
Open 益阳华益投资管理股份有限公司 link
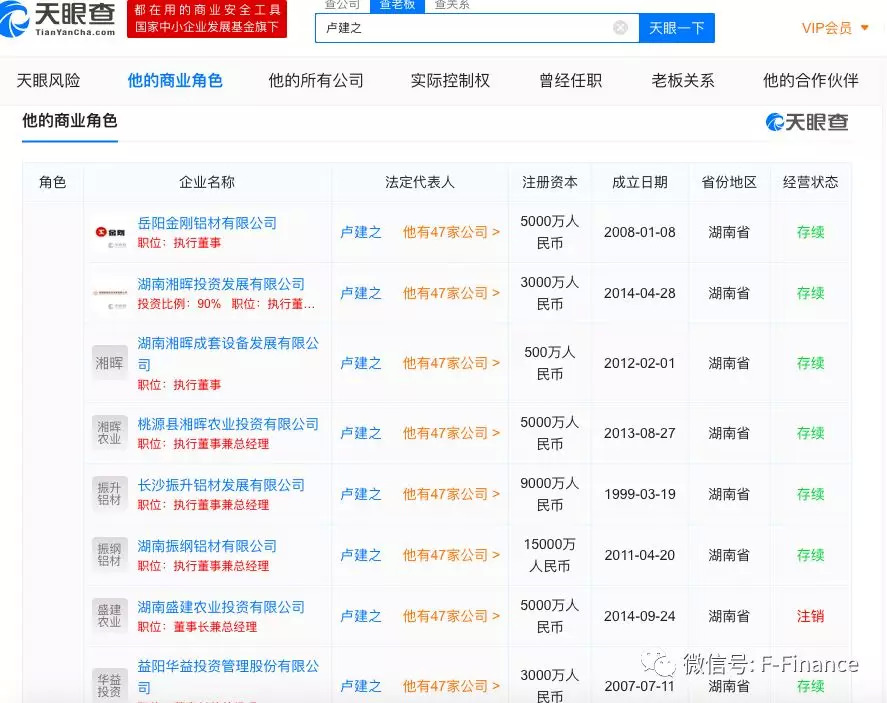(x=228, y=676)
